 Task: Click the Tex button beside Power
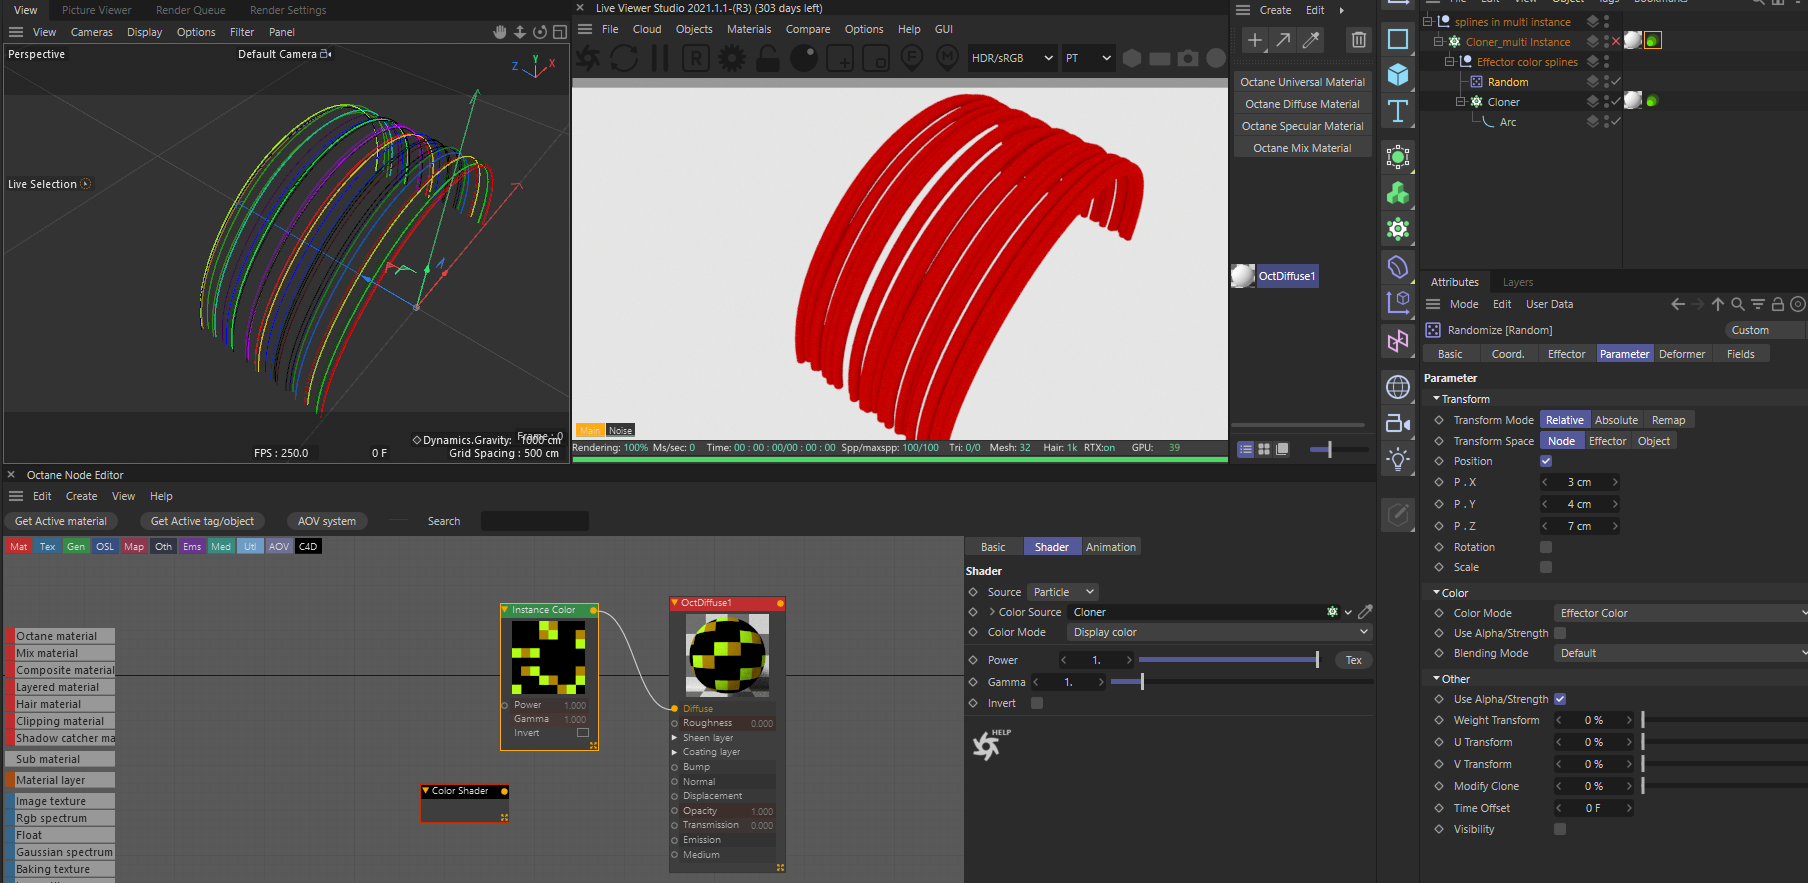pos(1353,660)
